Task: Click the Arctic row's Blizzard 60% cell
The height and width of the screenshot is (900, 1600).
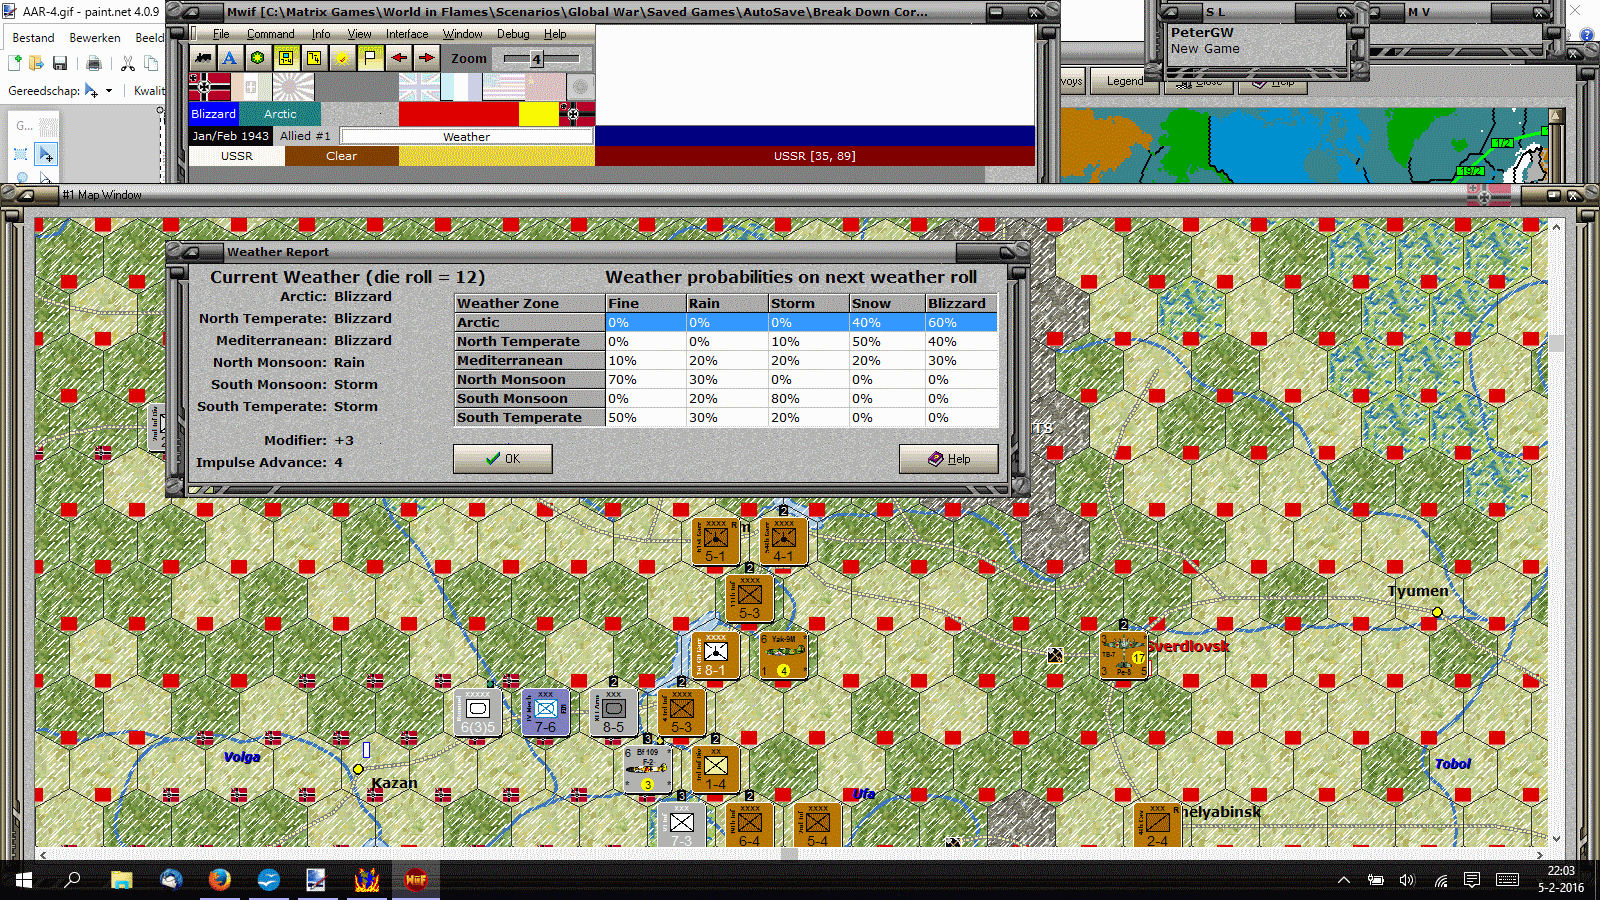Action: (961, 322)
